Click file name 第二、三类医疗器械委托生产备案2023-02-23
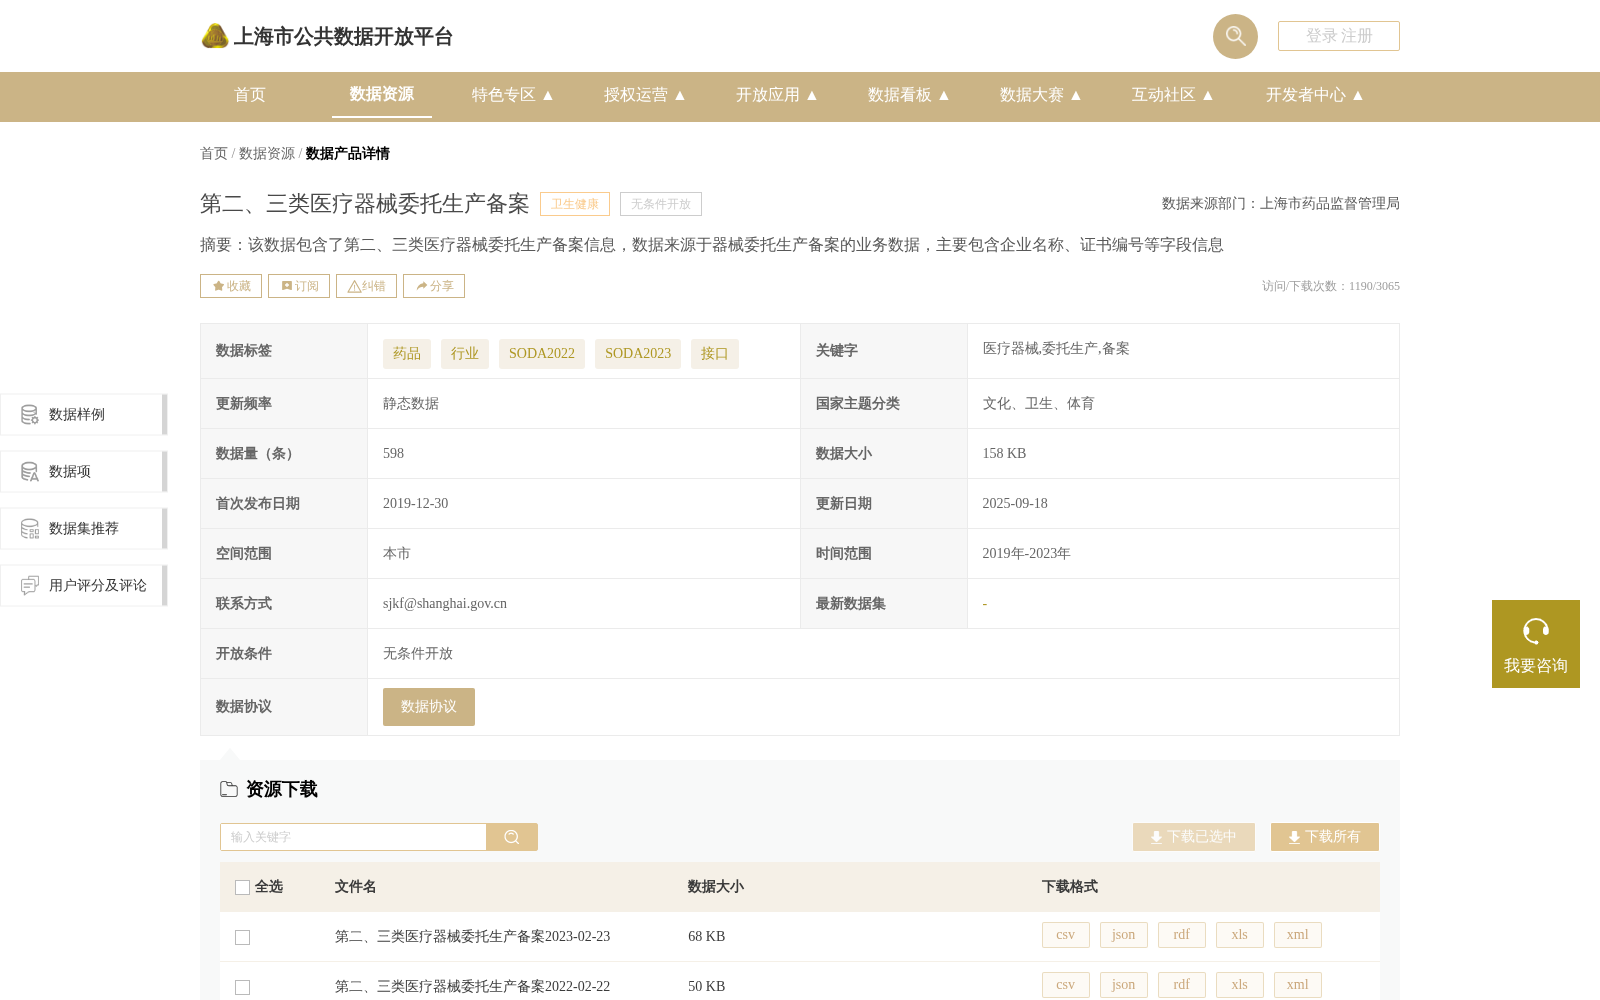Screen dimensions: 1600x1000 tap(472, 937)
